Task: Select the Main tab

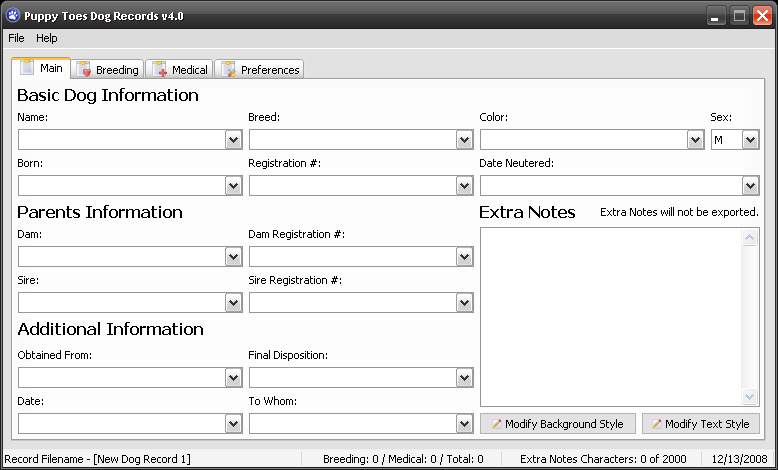Action: (x=41, y=68)
